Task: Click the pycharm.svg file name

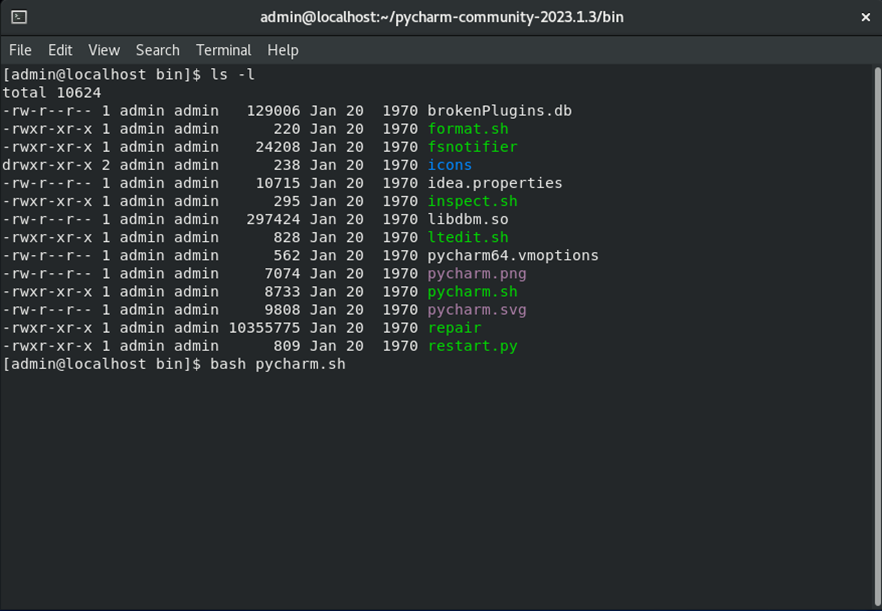Action: [x=477, y=309]
